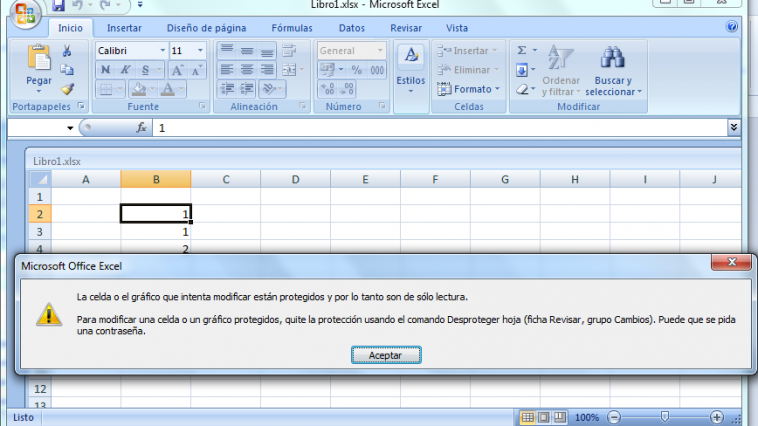The width and height of the screenshot is (758, 426).
Task: Increase font size with large A icon
Action: [x=177, y=71]
